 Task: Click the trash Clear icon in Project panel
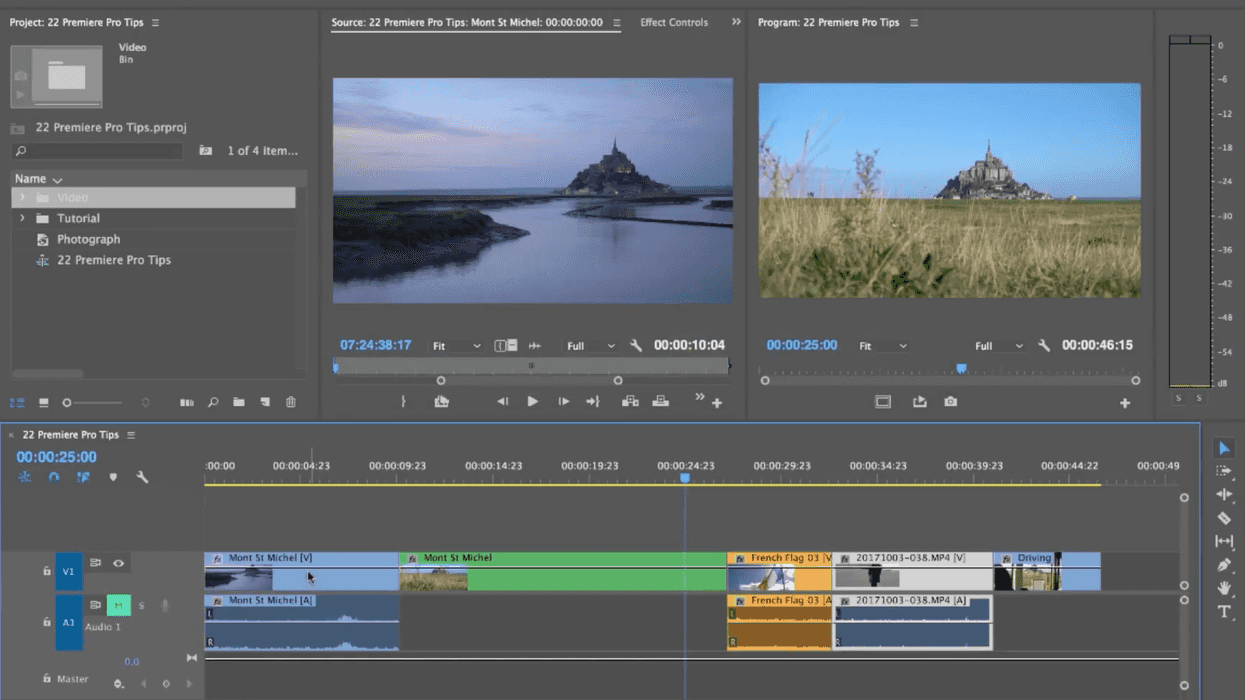tap(291, 402)
